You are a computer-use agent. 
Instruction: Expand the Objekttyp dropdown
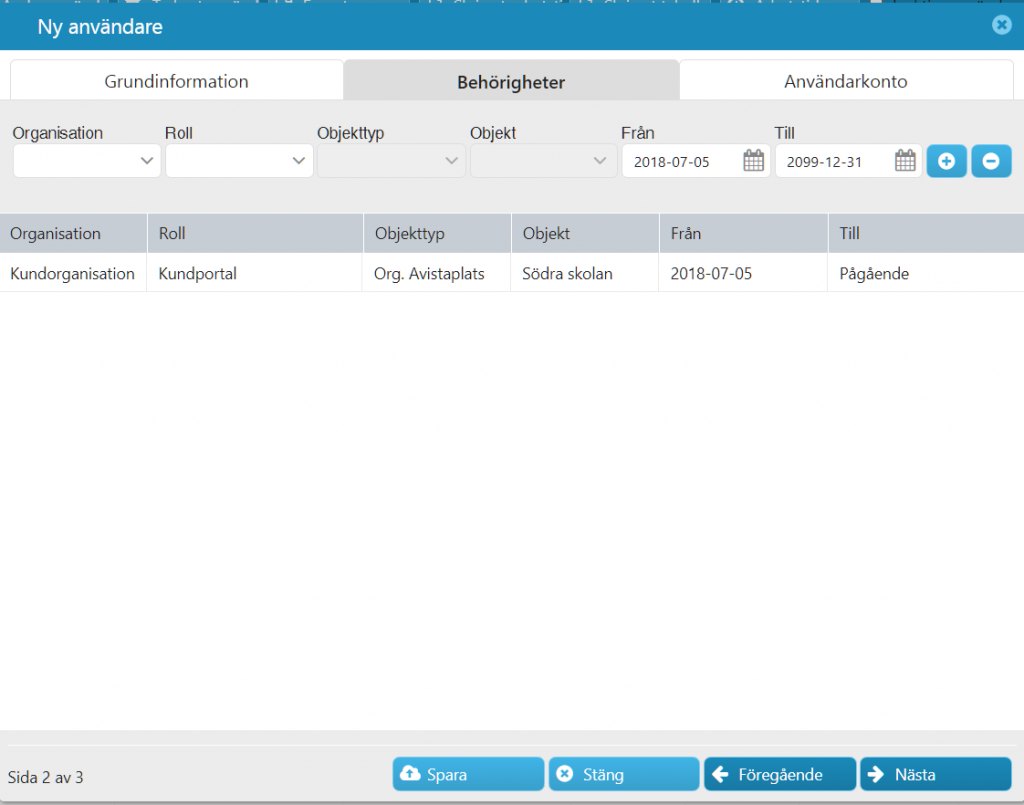click(391, 161)
